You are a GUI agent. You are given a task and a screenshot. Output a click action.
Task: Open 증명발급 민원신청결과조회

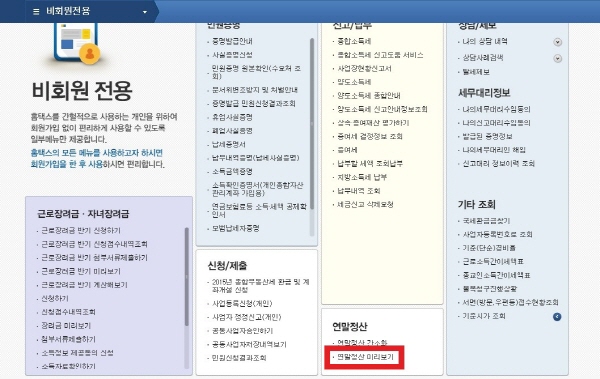[x=254, y=103]
